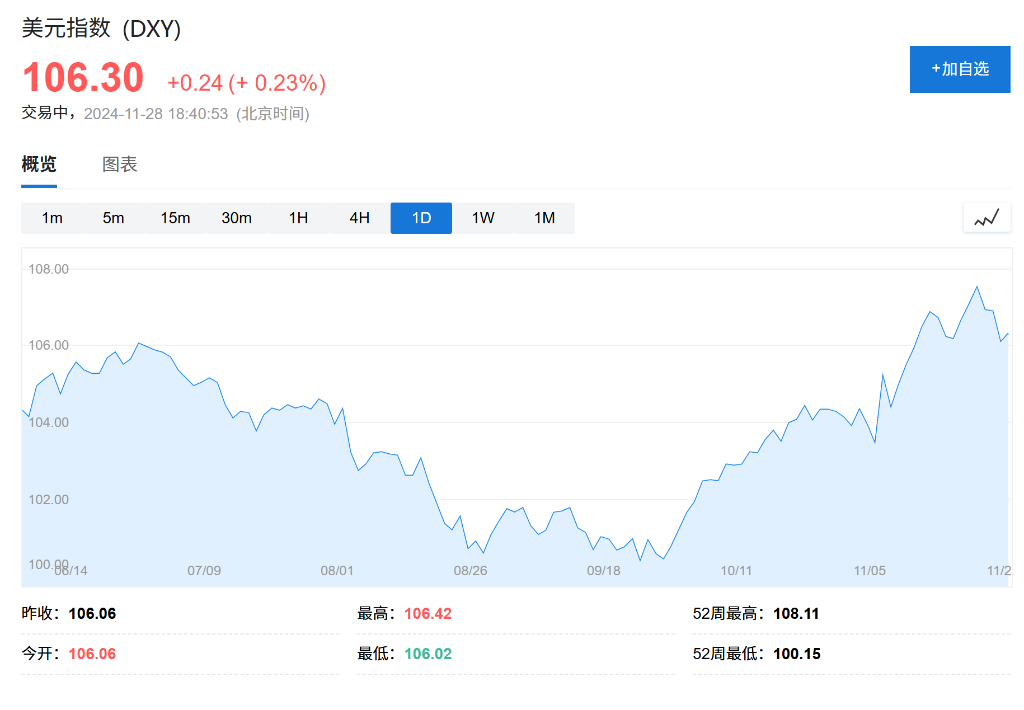Click the 今开 value 106.06

pyautogui.click(x=92, y=654)
